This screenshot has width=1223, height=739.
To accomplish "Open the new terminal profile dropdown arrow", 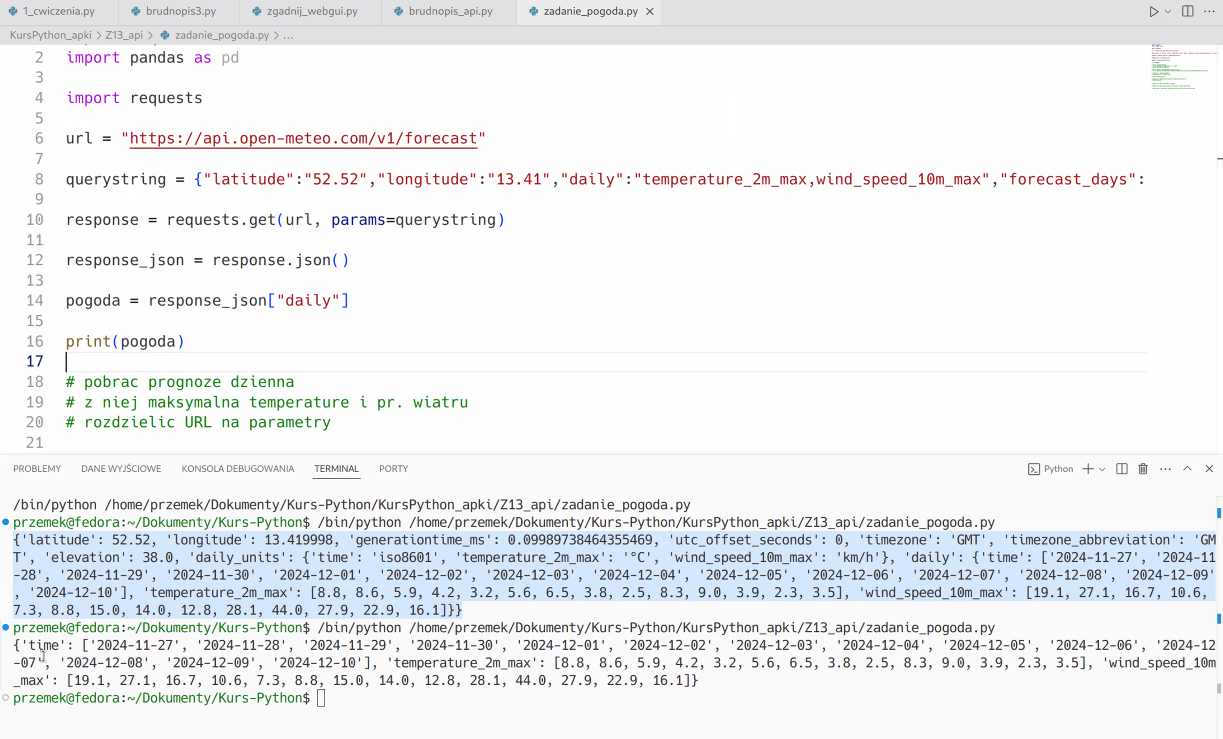I will click(x=1102, y=469).
